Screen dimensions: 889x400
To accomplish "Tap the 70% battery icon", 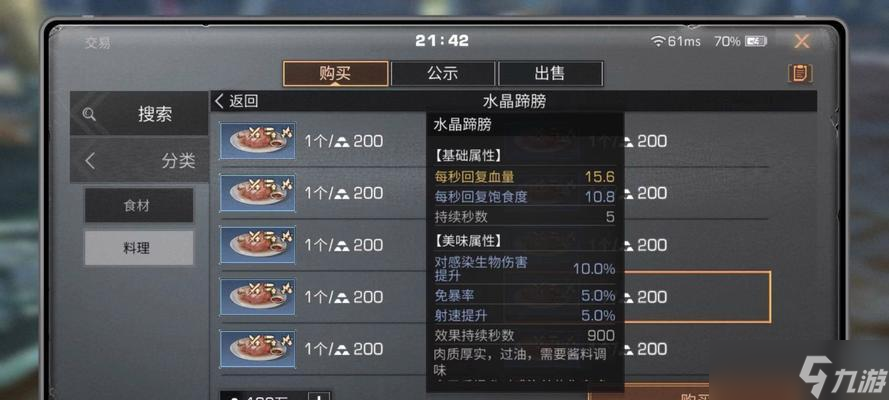I will tap(756, 41).
